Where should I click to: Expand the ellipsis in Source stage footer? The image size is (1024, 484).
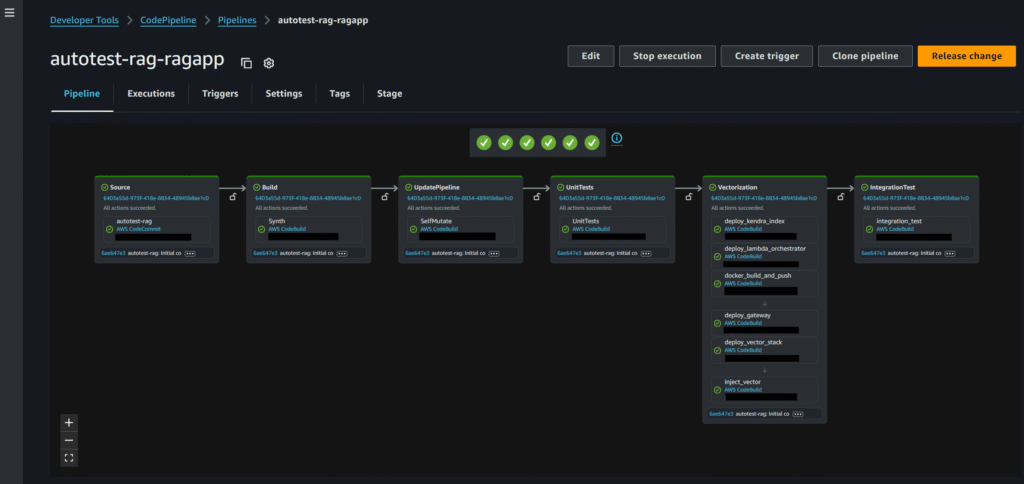190,254
